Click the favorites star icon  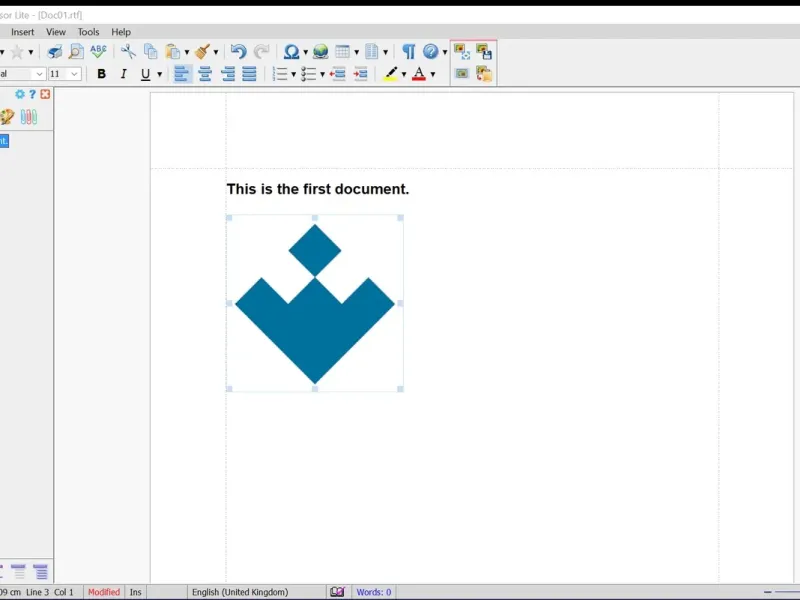pyautogui.click(x=17, y=52)
